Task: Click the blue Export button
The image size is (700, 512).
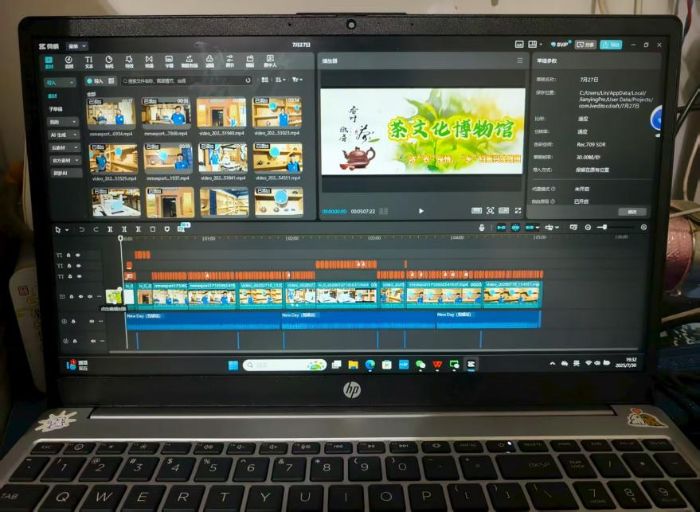Action: click(x=610, y=45)
